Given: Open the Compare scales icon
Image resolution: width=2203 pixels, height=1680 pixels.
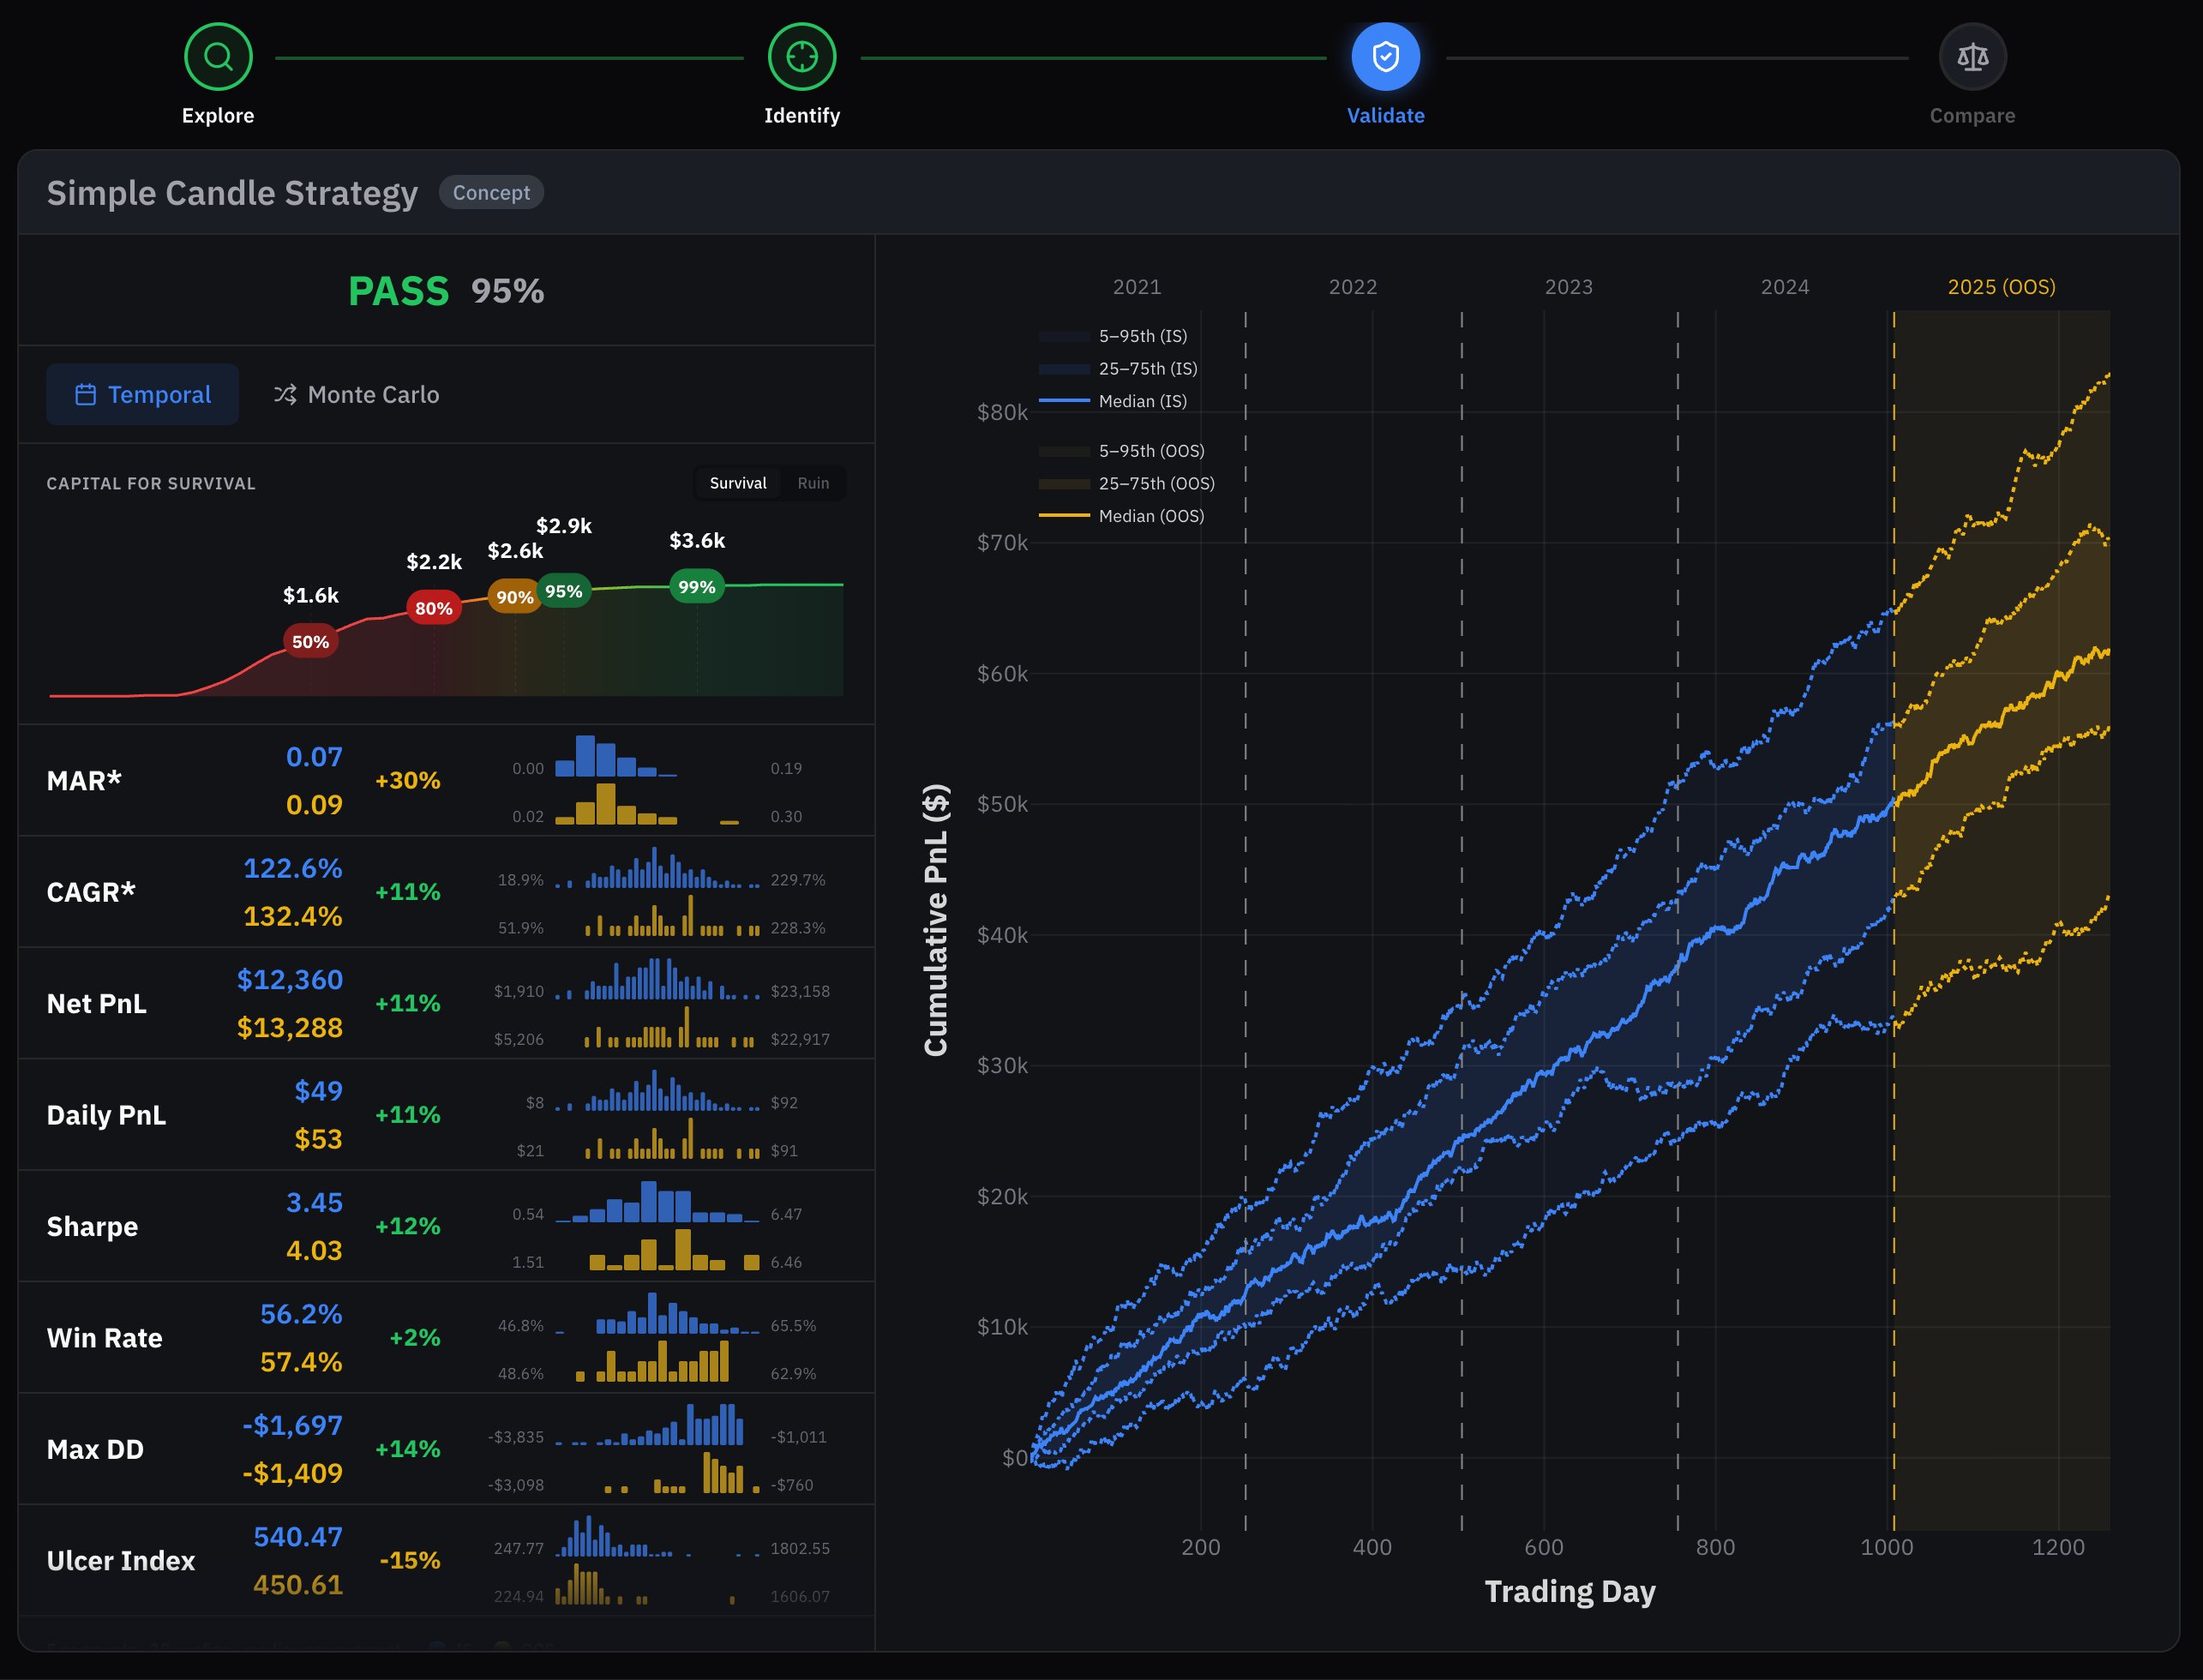Looking at the screenshot, I should tap(1971, 57).
